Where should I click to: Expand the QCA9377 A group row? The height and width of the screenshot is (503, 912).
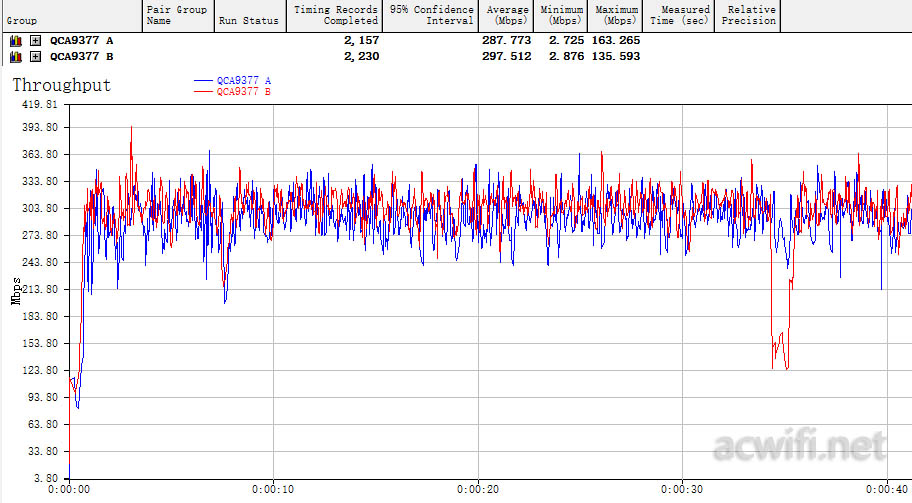coord(35,41)
